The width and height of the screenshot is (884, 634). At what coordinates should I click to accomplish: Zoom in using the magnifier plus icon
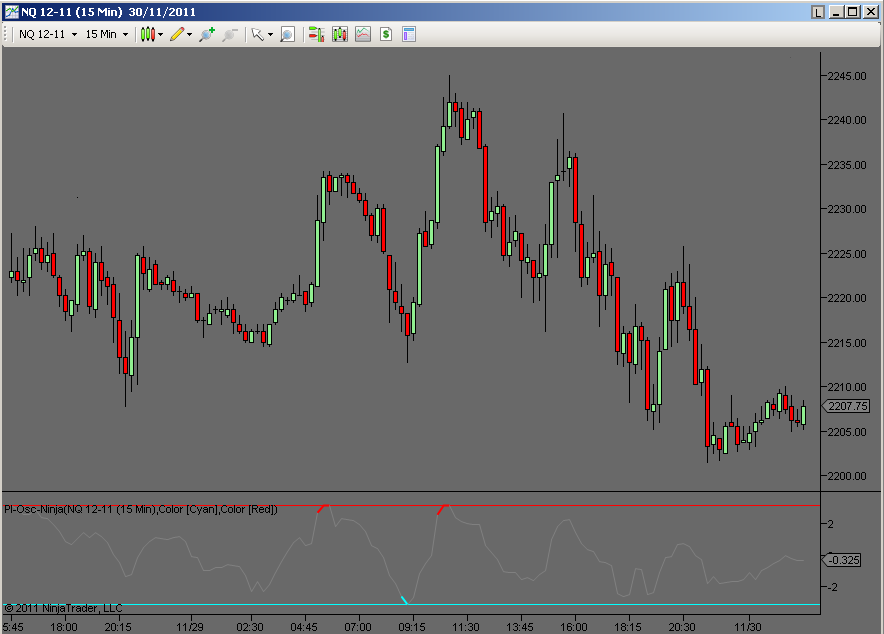click(207, 34)
